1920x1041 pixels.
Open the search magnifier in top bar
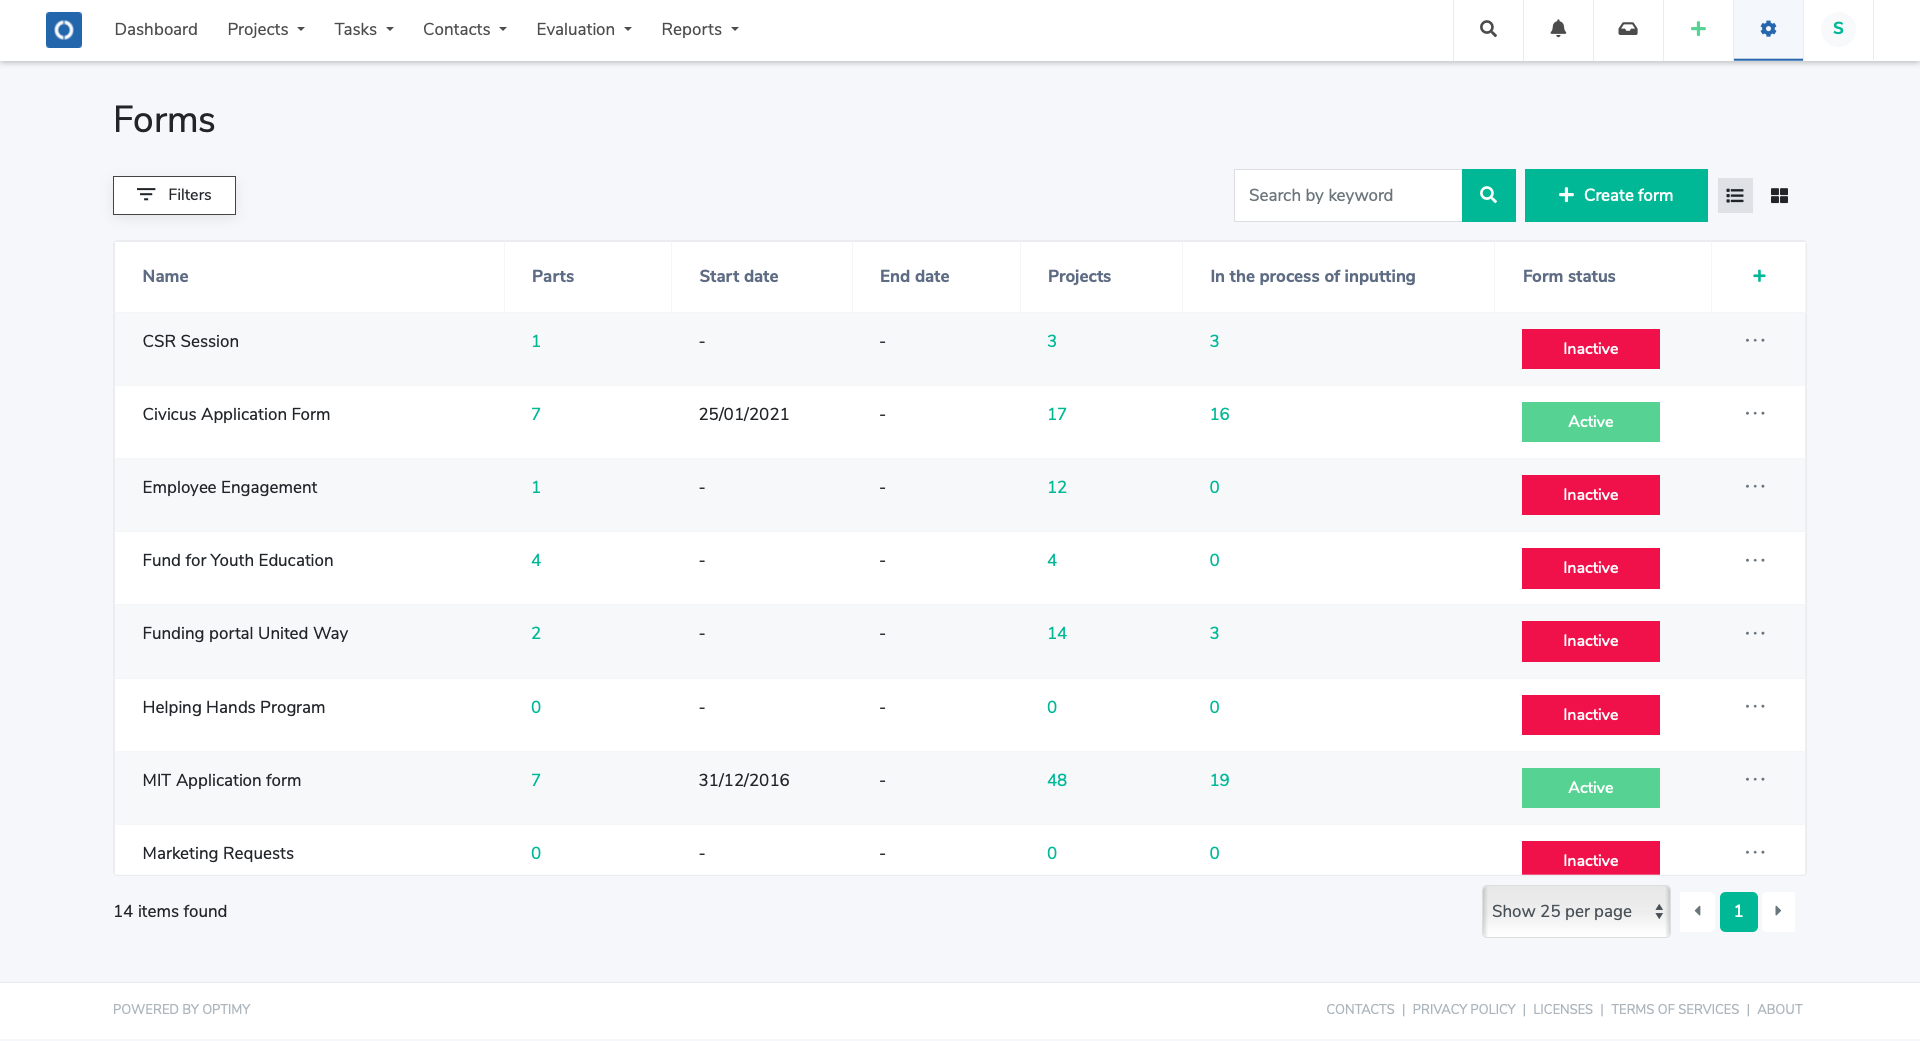coord(1487,29)
